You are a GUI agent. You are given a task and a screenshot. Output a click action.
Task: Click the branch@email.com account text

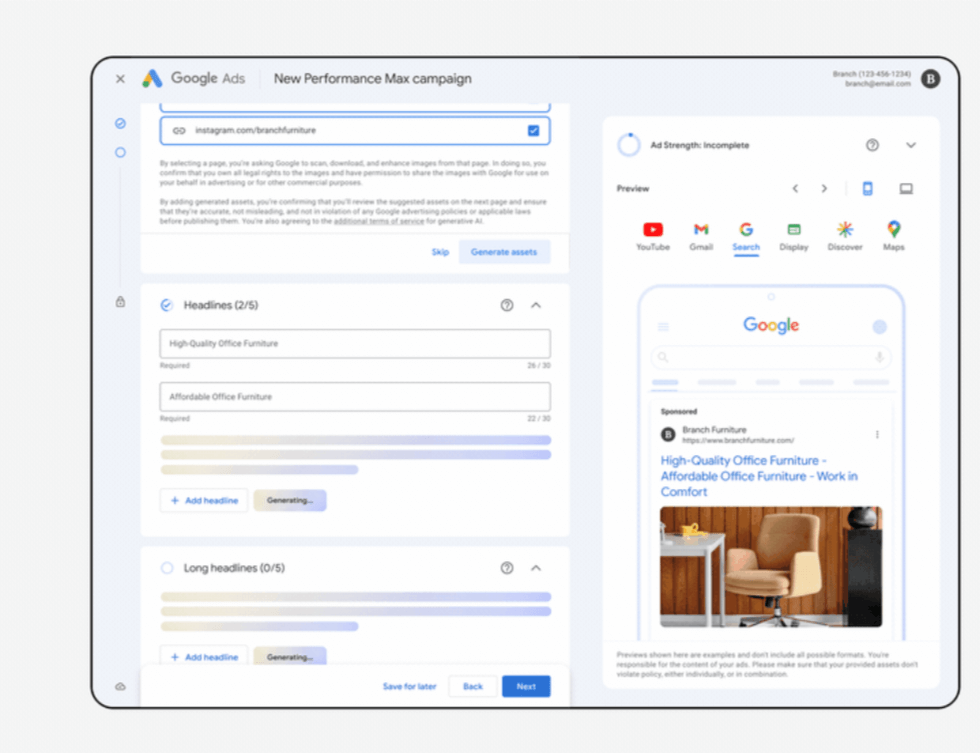[x=878, y=84]
